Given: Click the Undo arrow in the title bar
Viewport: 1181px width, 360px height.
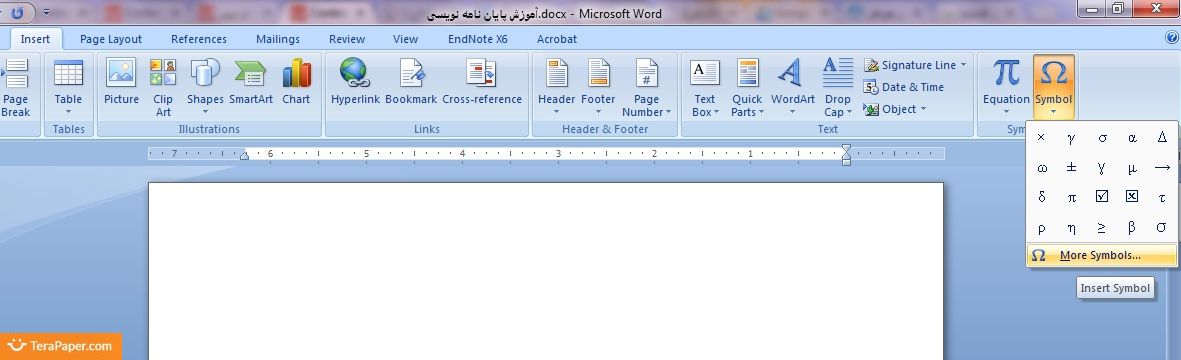Looking at the screenshot, I should [18, 13].
